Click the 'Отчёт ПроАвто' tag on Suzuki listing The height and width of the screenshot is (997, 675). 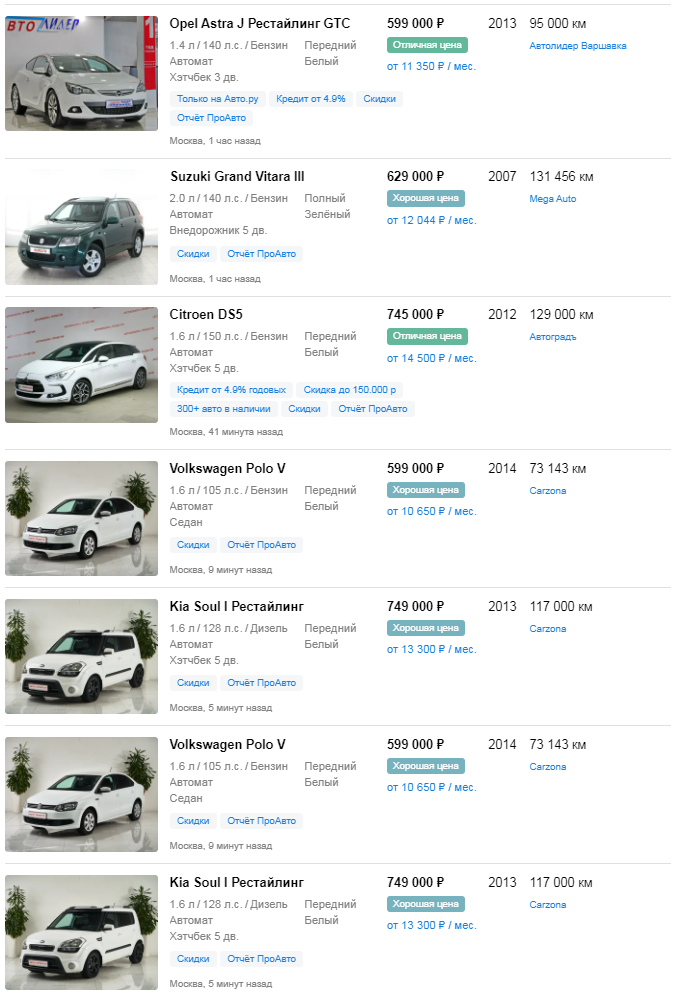[x=261, y=254]
